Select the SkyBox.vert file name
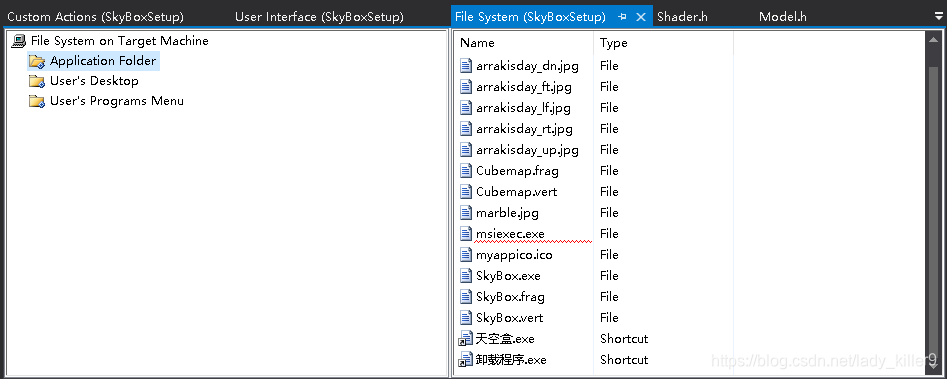This screenshot has height=379, width=947. (x=509, y=317)
